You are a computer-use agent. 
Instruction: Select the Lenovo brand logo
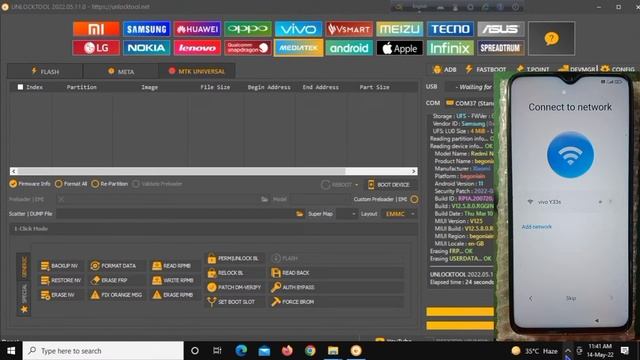(197, 48)
